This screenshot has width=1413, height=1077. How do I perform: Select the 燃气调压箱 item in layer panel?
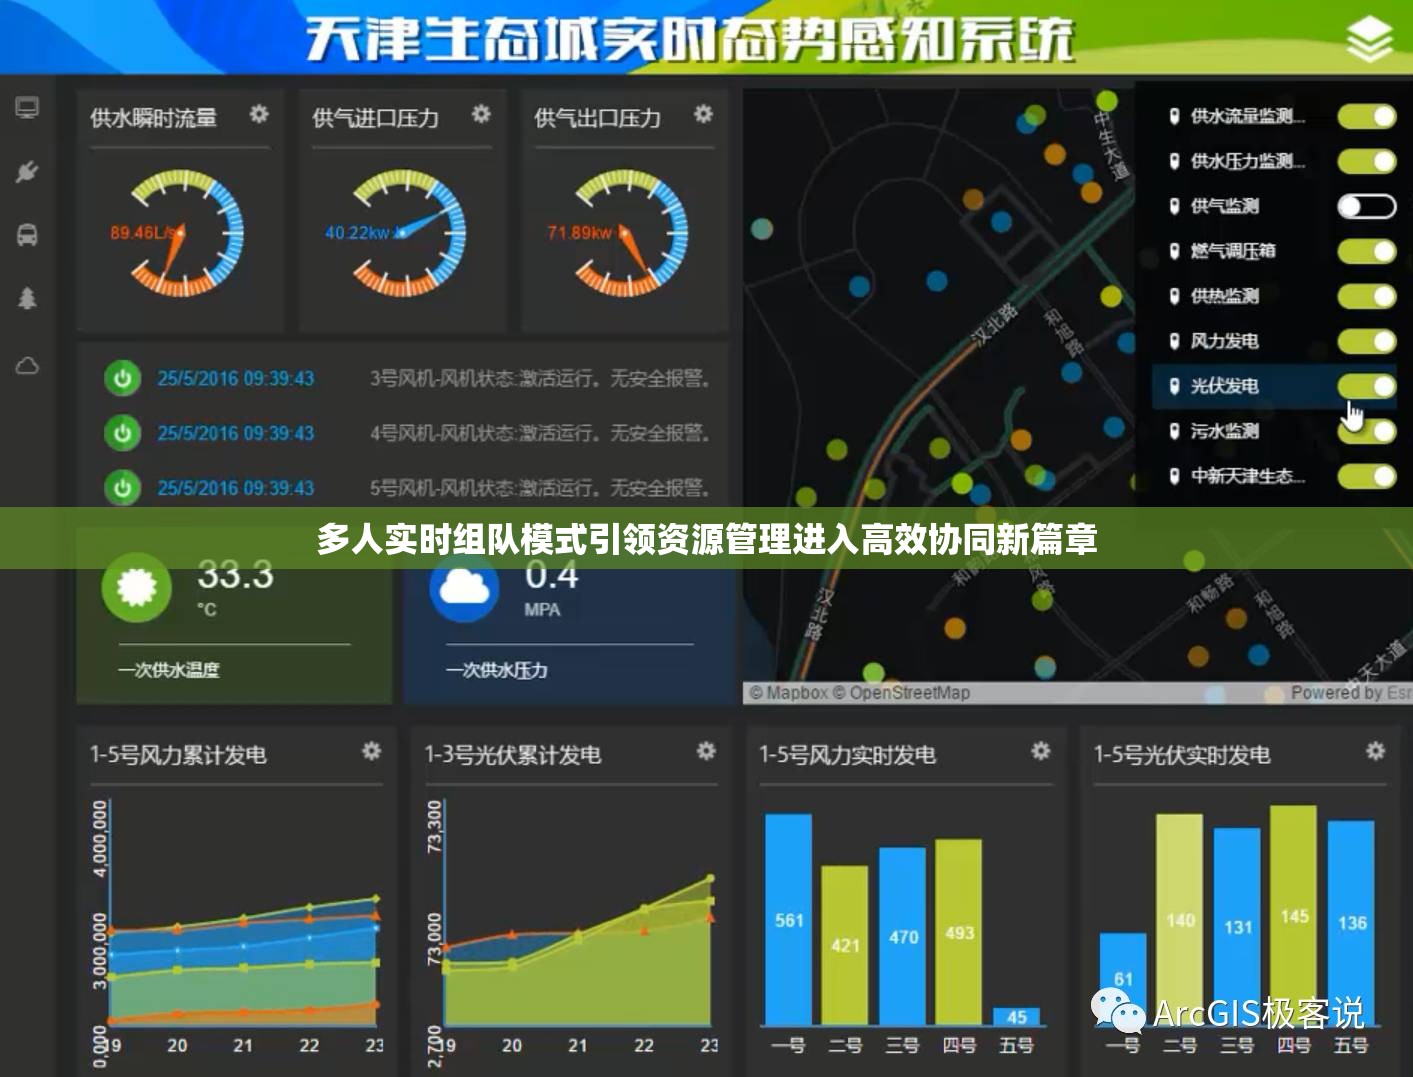(1224, 251)
